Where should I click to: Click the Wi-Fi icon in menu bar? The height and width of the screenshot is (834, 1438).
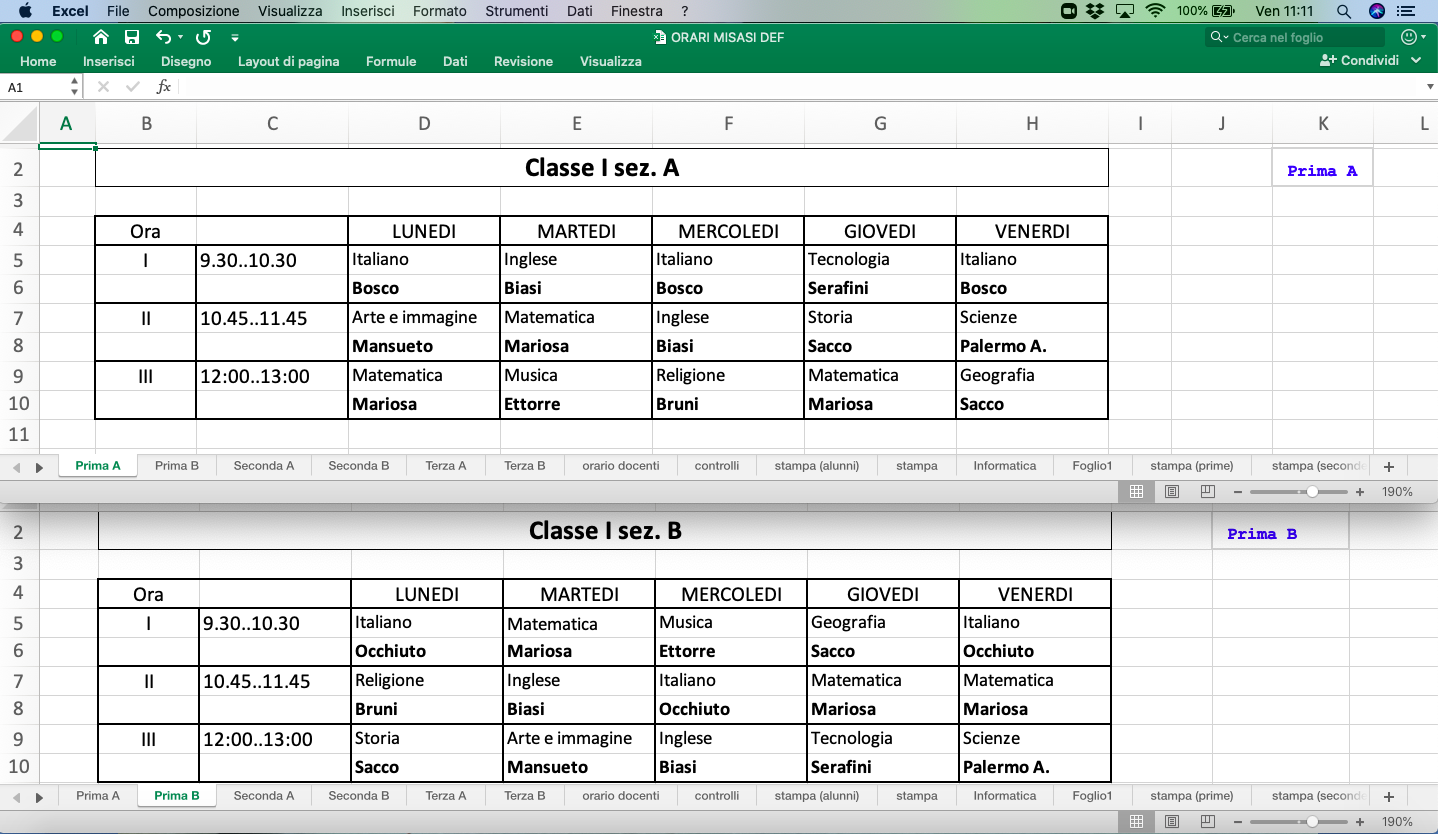pyautogui.click(x=1156, y=11)
